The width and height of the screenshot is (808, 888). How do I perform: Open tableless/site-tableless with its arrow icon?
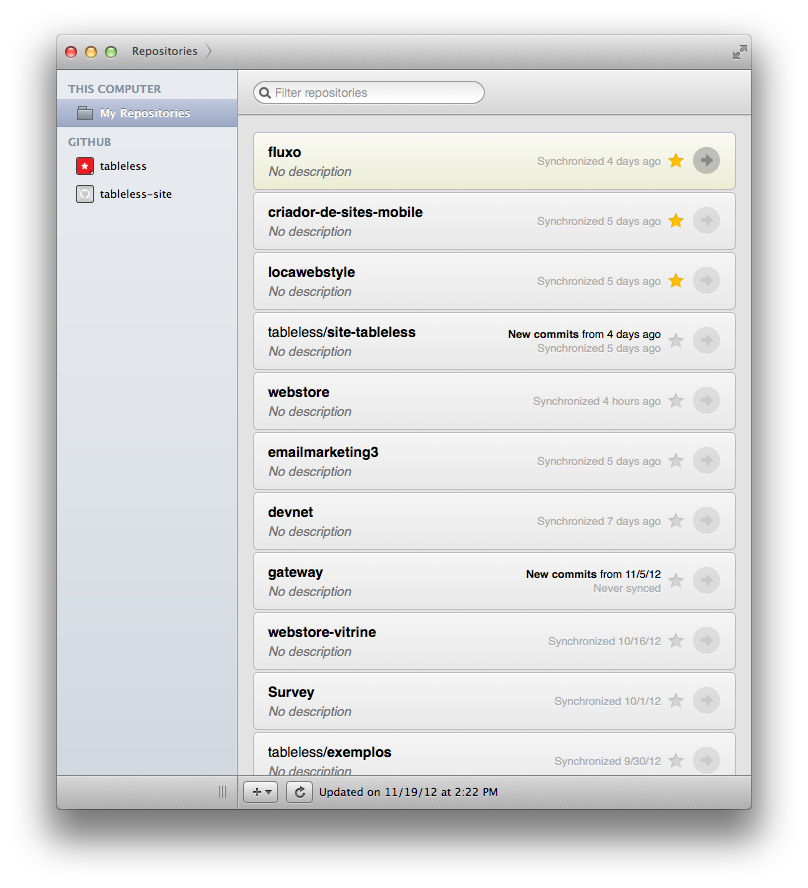[706, 341]
